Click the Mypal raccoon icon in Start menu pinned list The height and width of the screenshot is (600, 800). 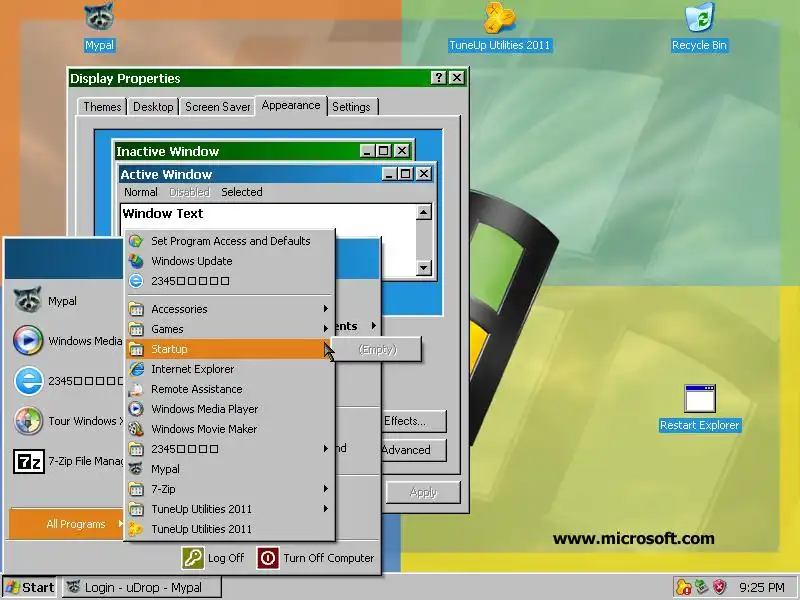28,301
